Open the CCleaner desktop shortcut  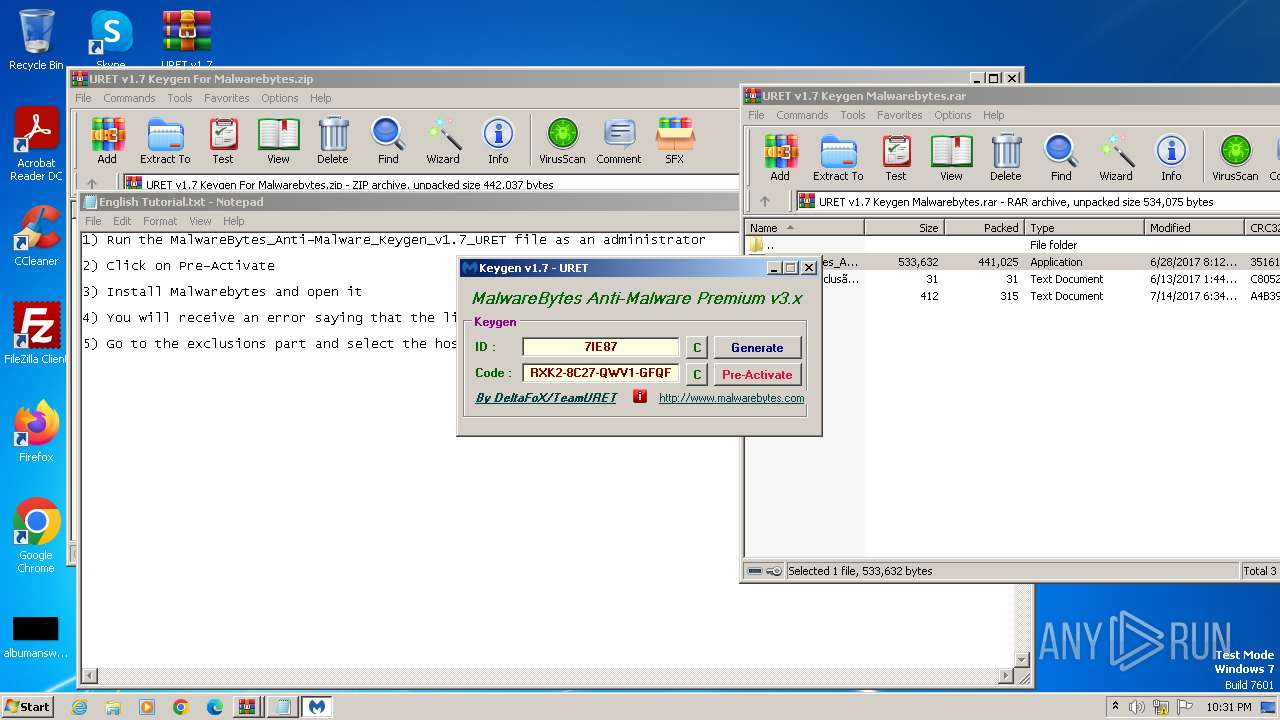[x=36, y=236]
